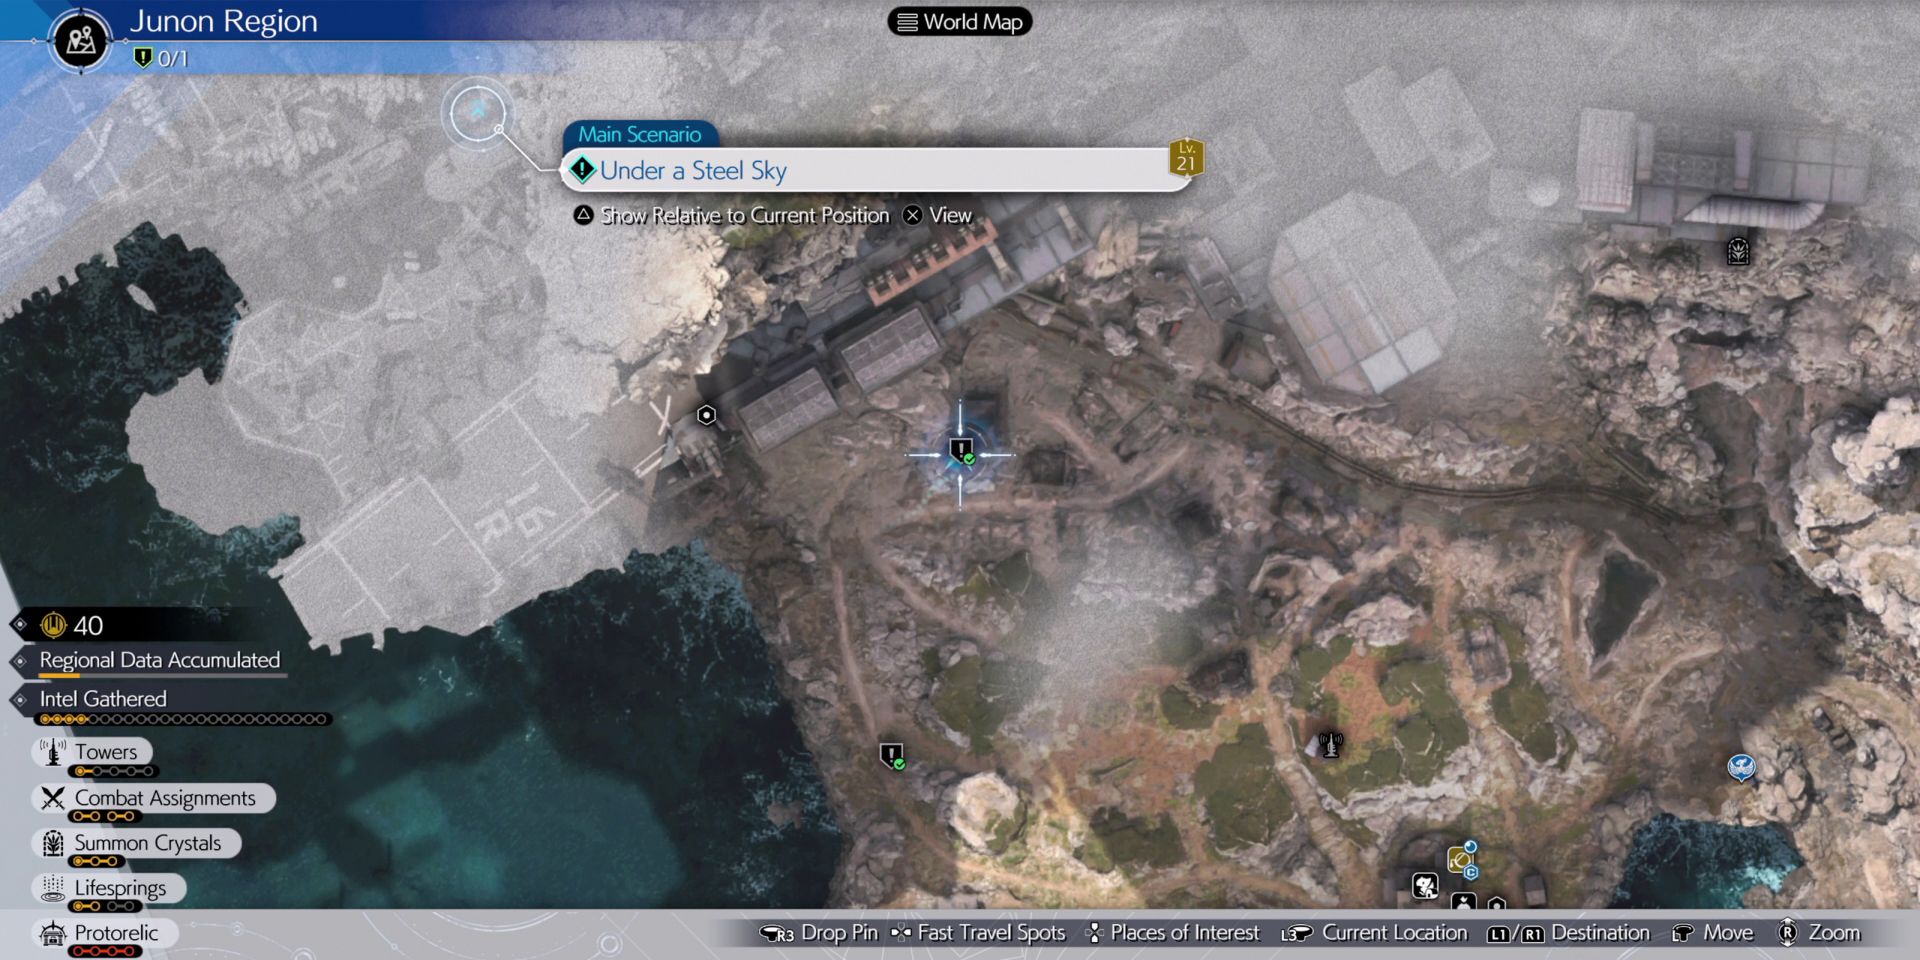1920x960 pixels.
Task: Click the Summon Crystals list icon
Action: (53, 843)
